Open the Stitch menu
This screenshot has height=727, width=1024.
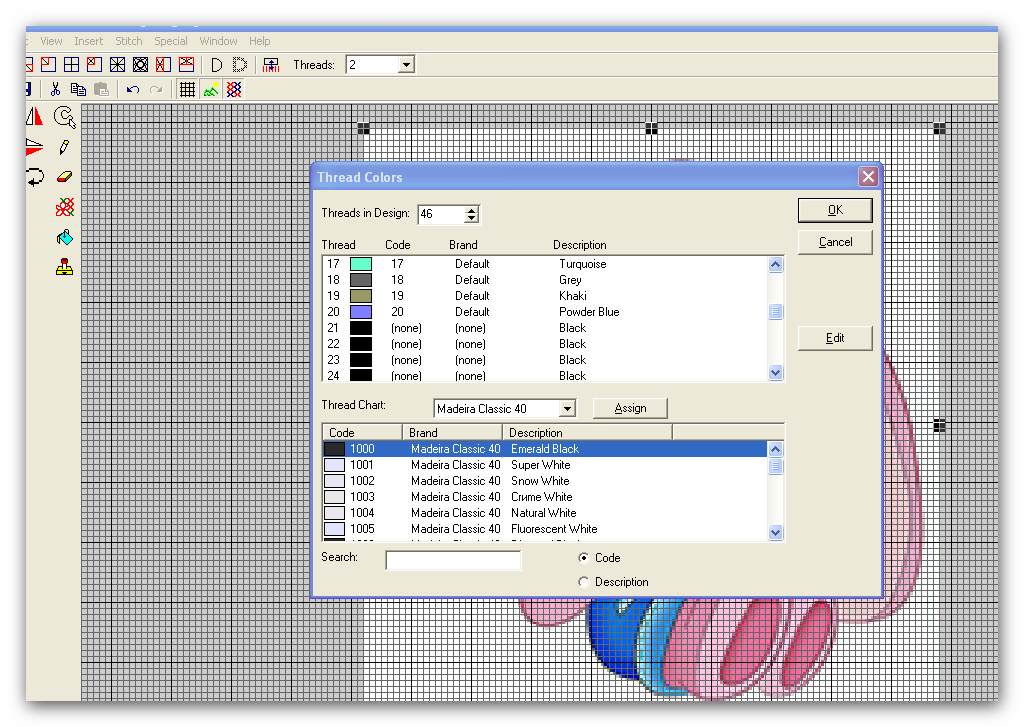click(129, 41)
